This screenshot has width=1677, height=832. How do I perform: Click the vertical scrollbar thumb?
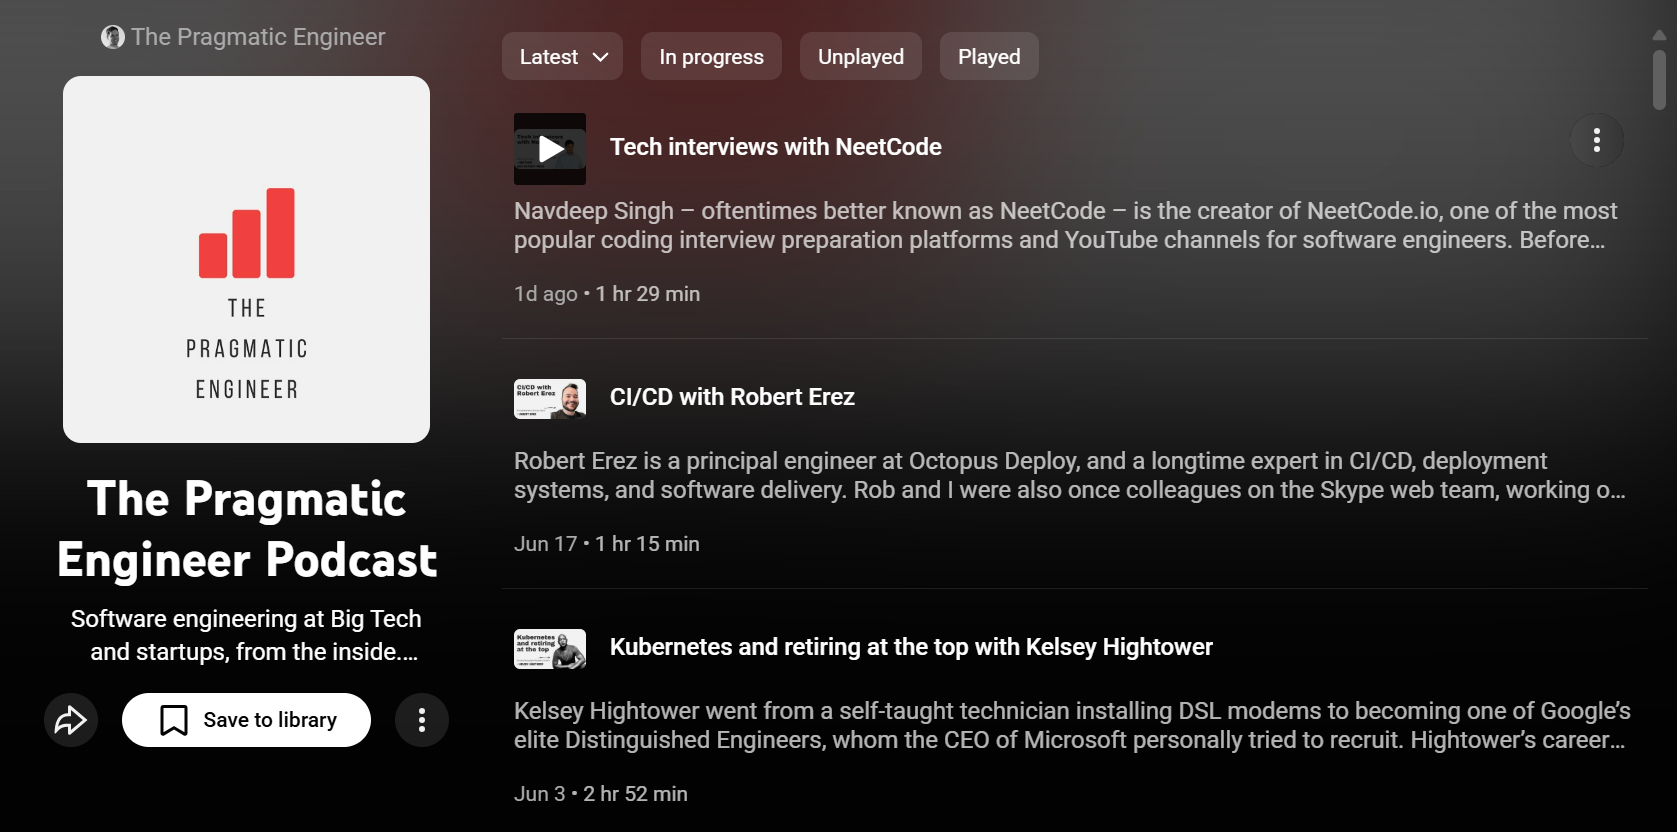pyautogui.click(x=1659, y=80)
